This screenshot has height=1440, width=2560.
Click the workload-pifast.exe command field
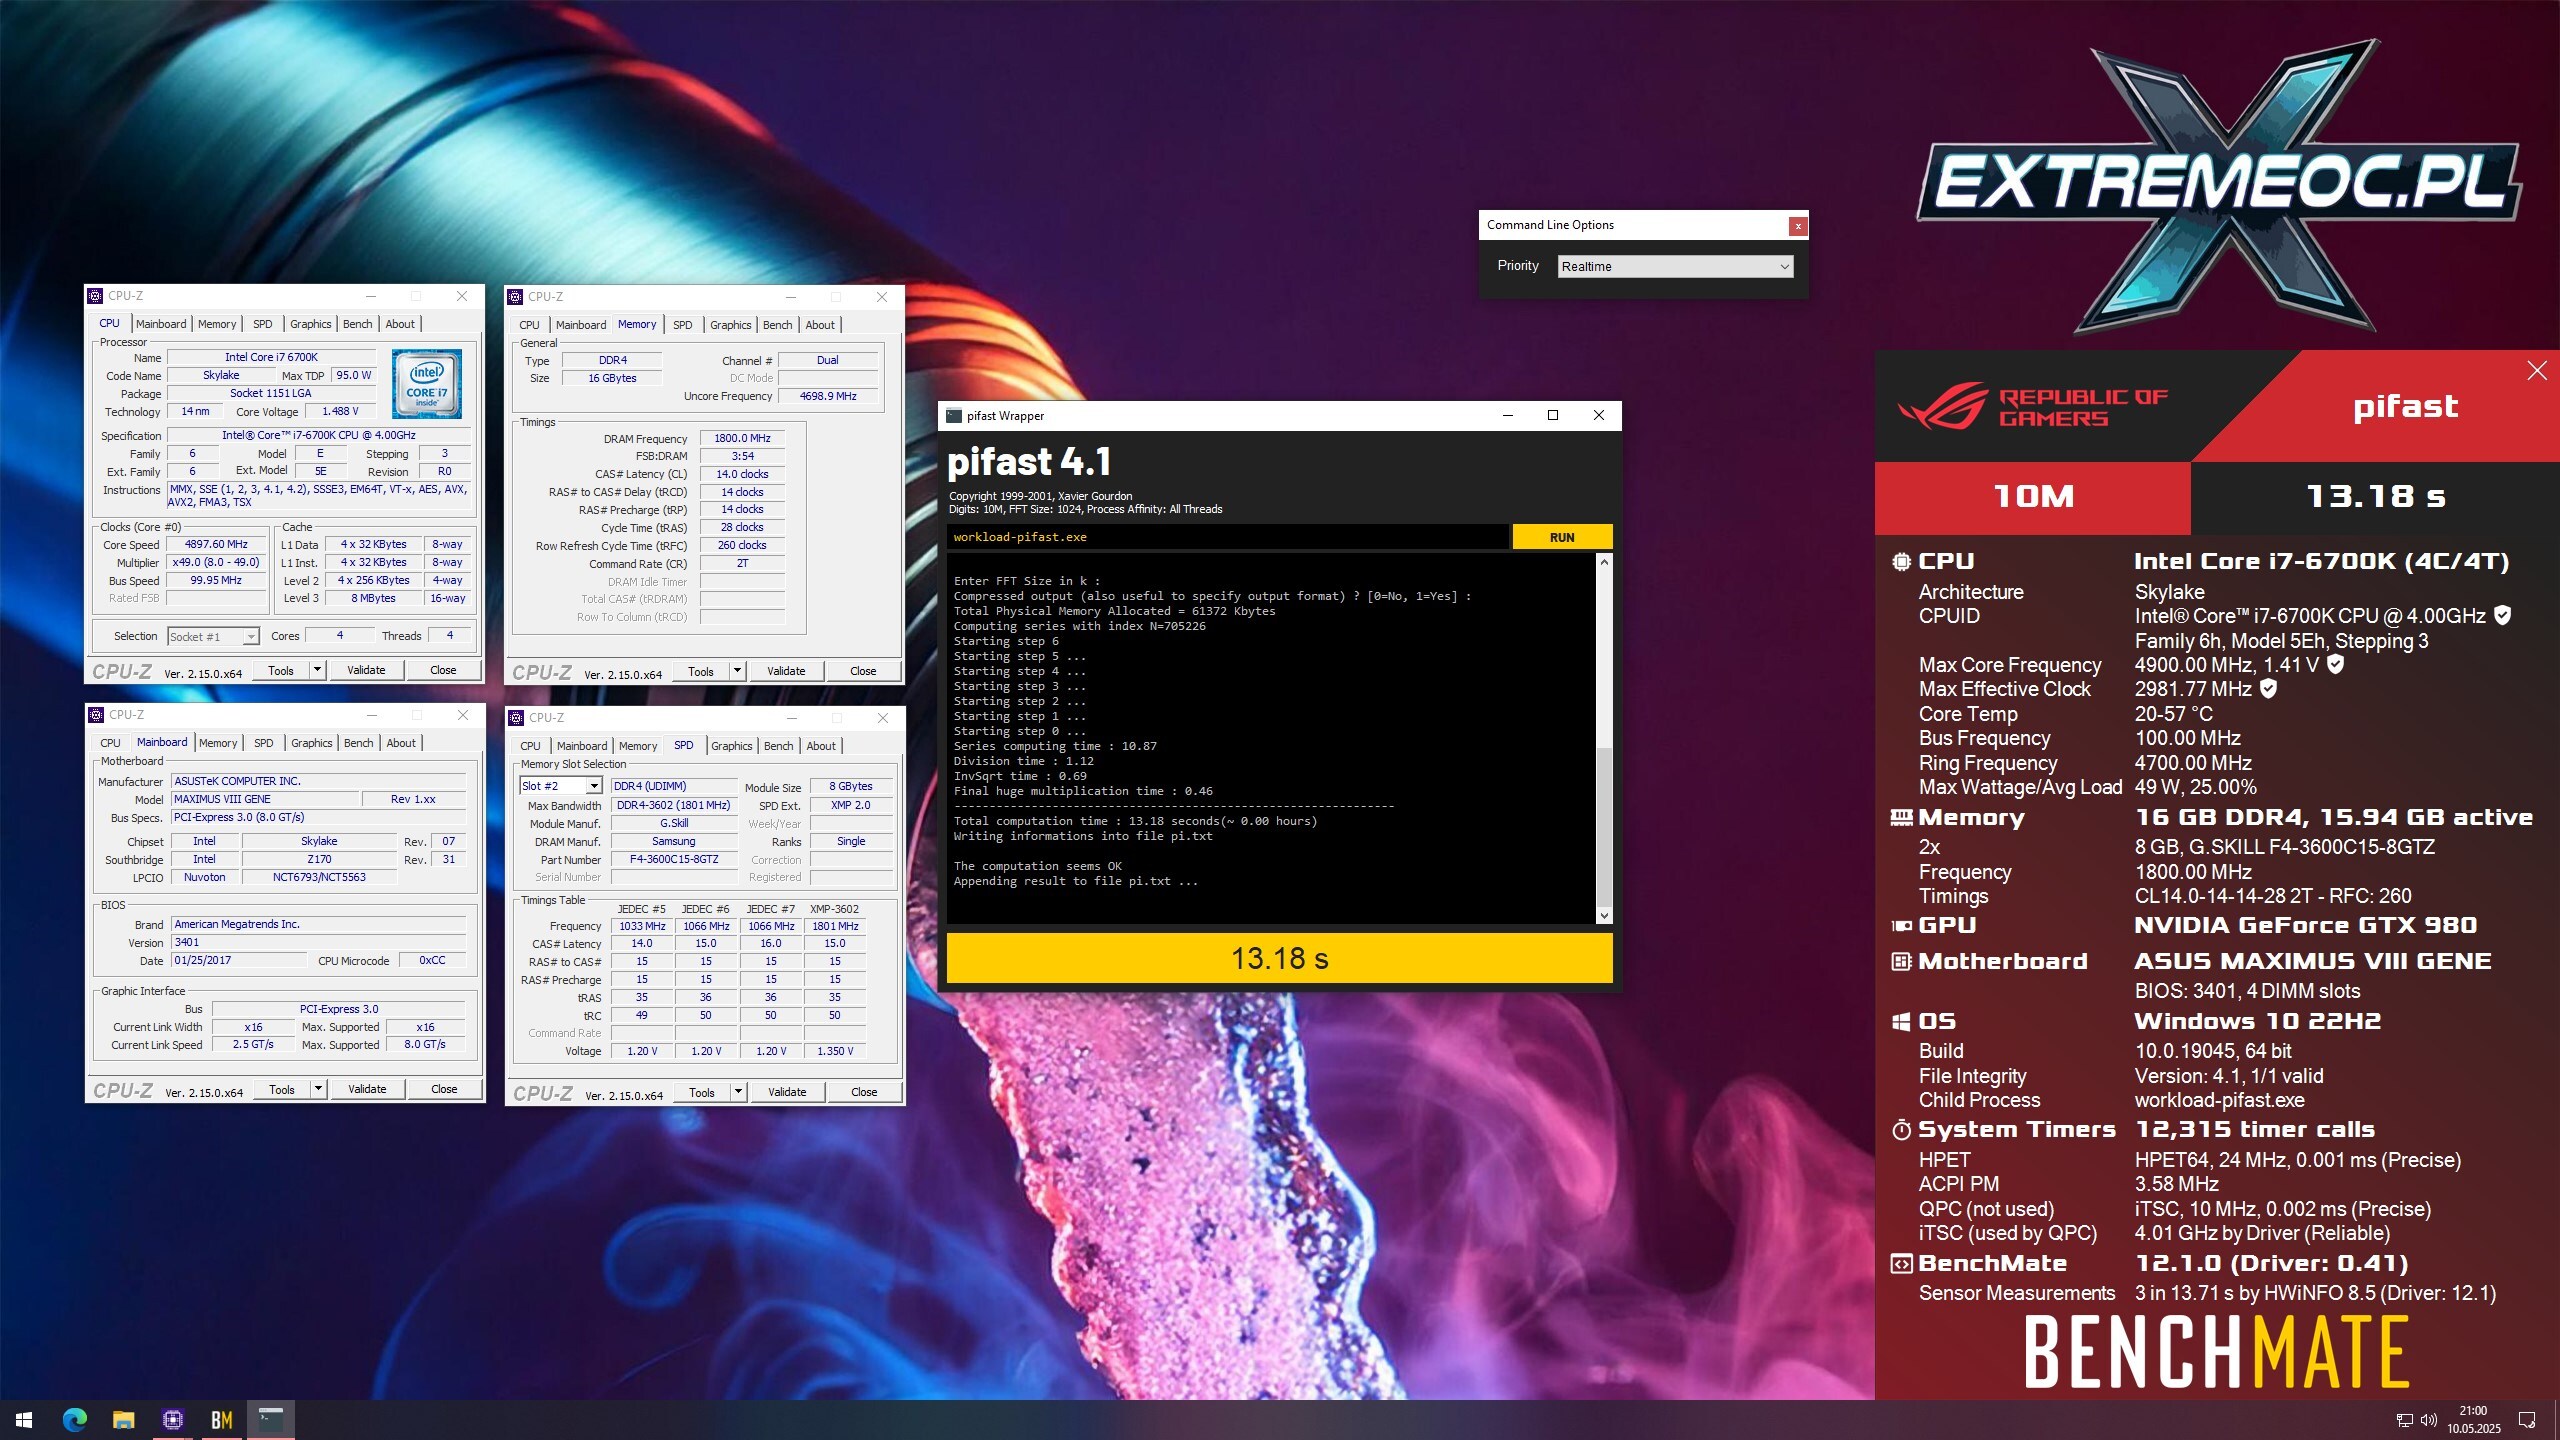1226,537
